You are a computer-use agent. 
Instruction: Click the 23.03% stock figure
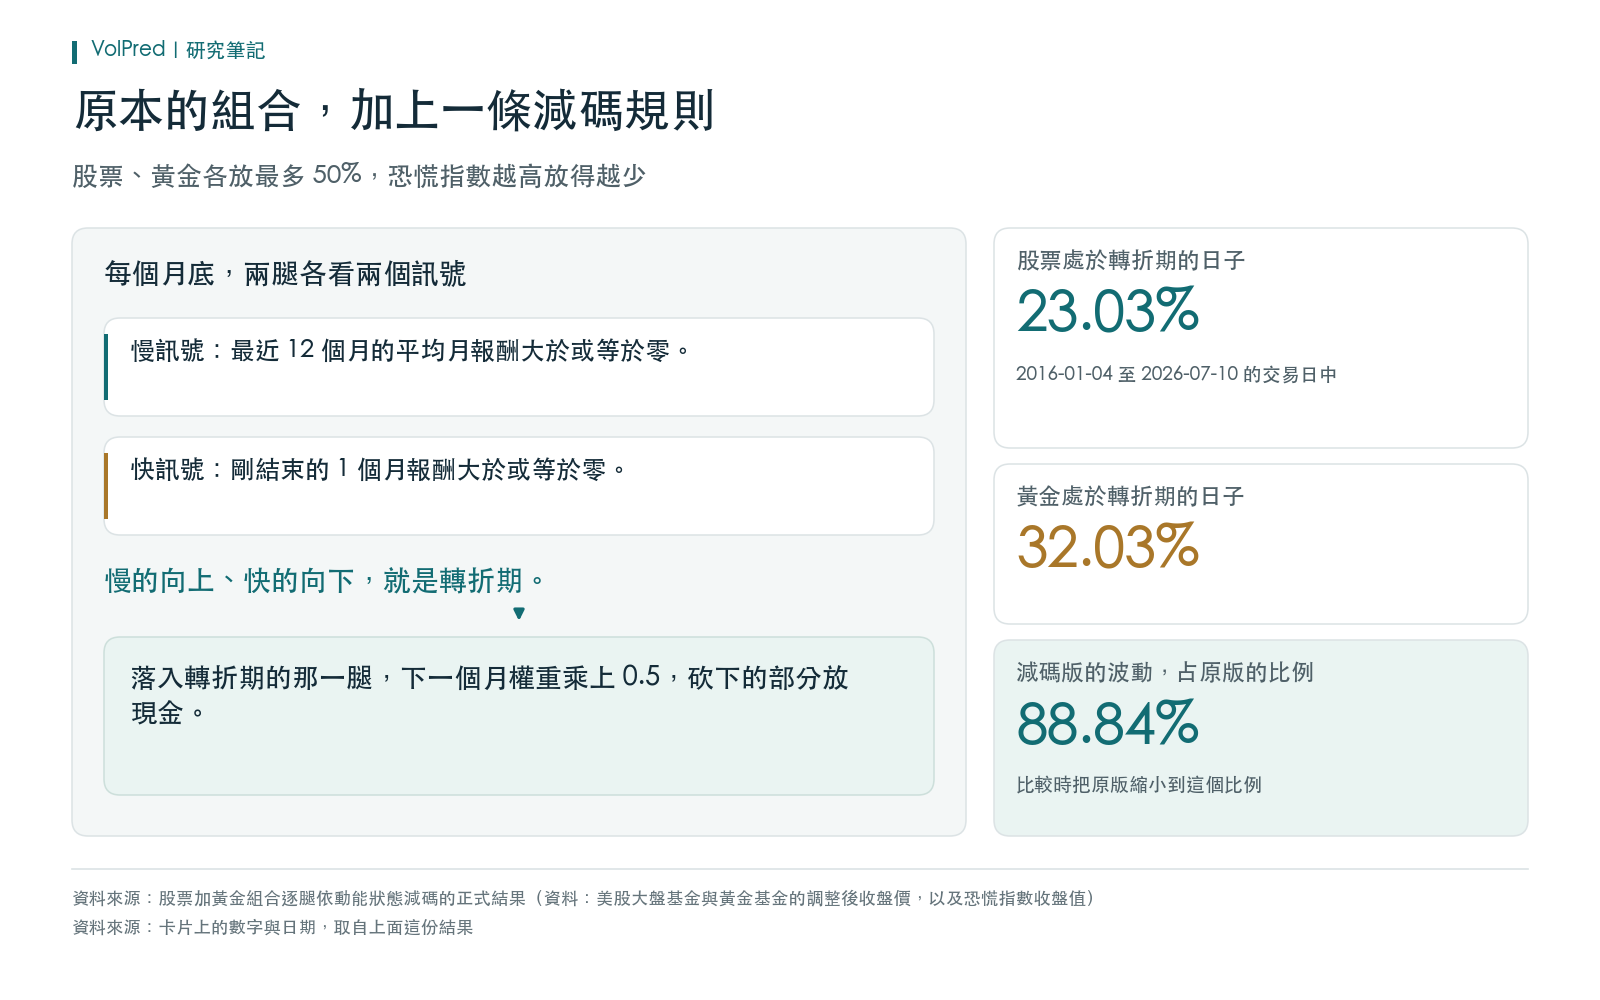(x=1108, y=311)
